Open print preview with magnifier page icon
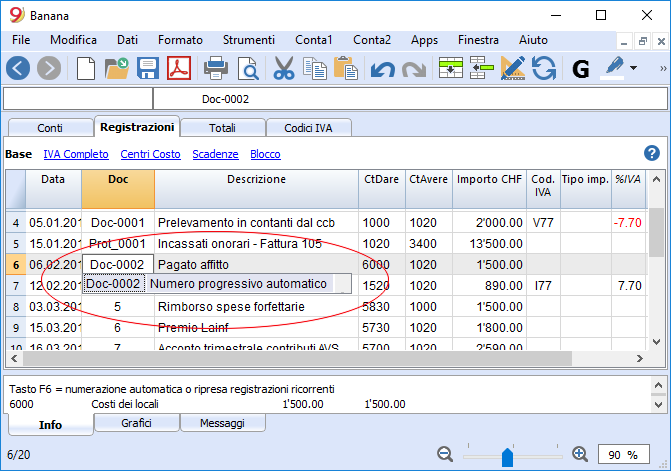This screenshot has width=671, height=471. click(248, 68)
